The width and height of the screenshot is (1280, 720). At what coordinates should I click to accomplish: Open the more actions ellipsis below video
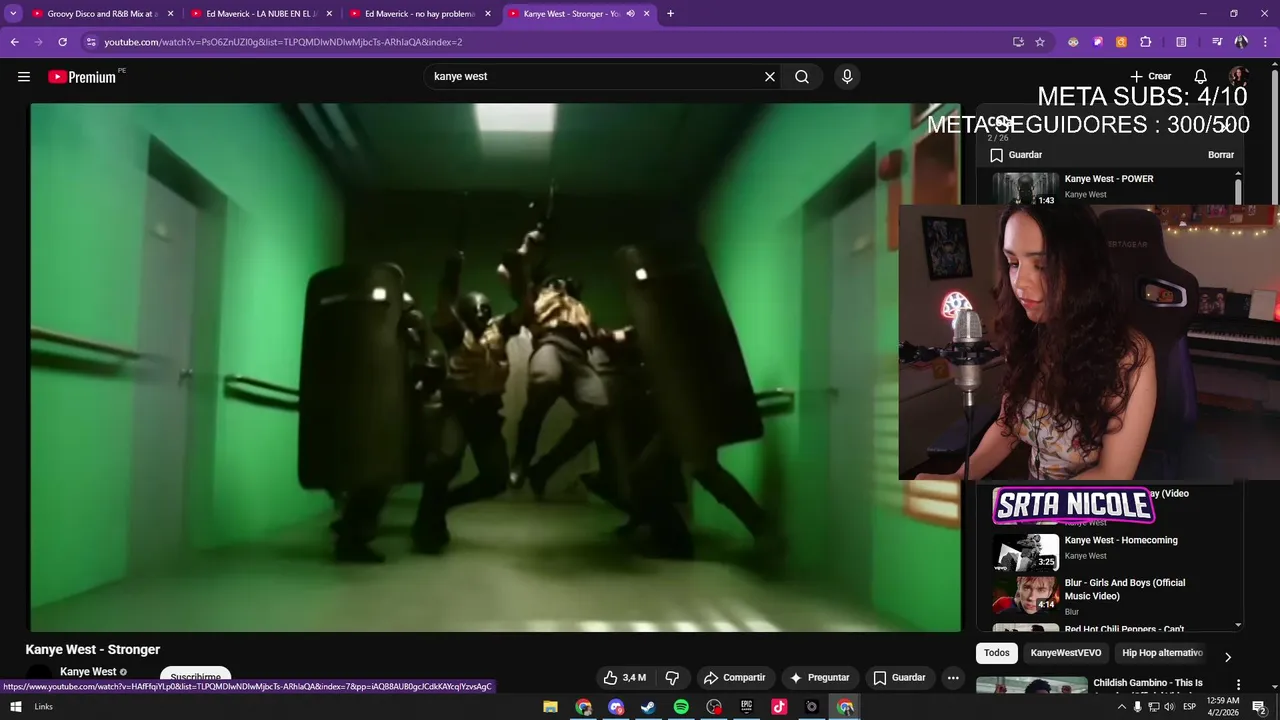953,678
